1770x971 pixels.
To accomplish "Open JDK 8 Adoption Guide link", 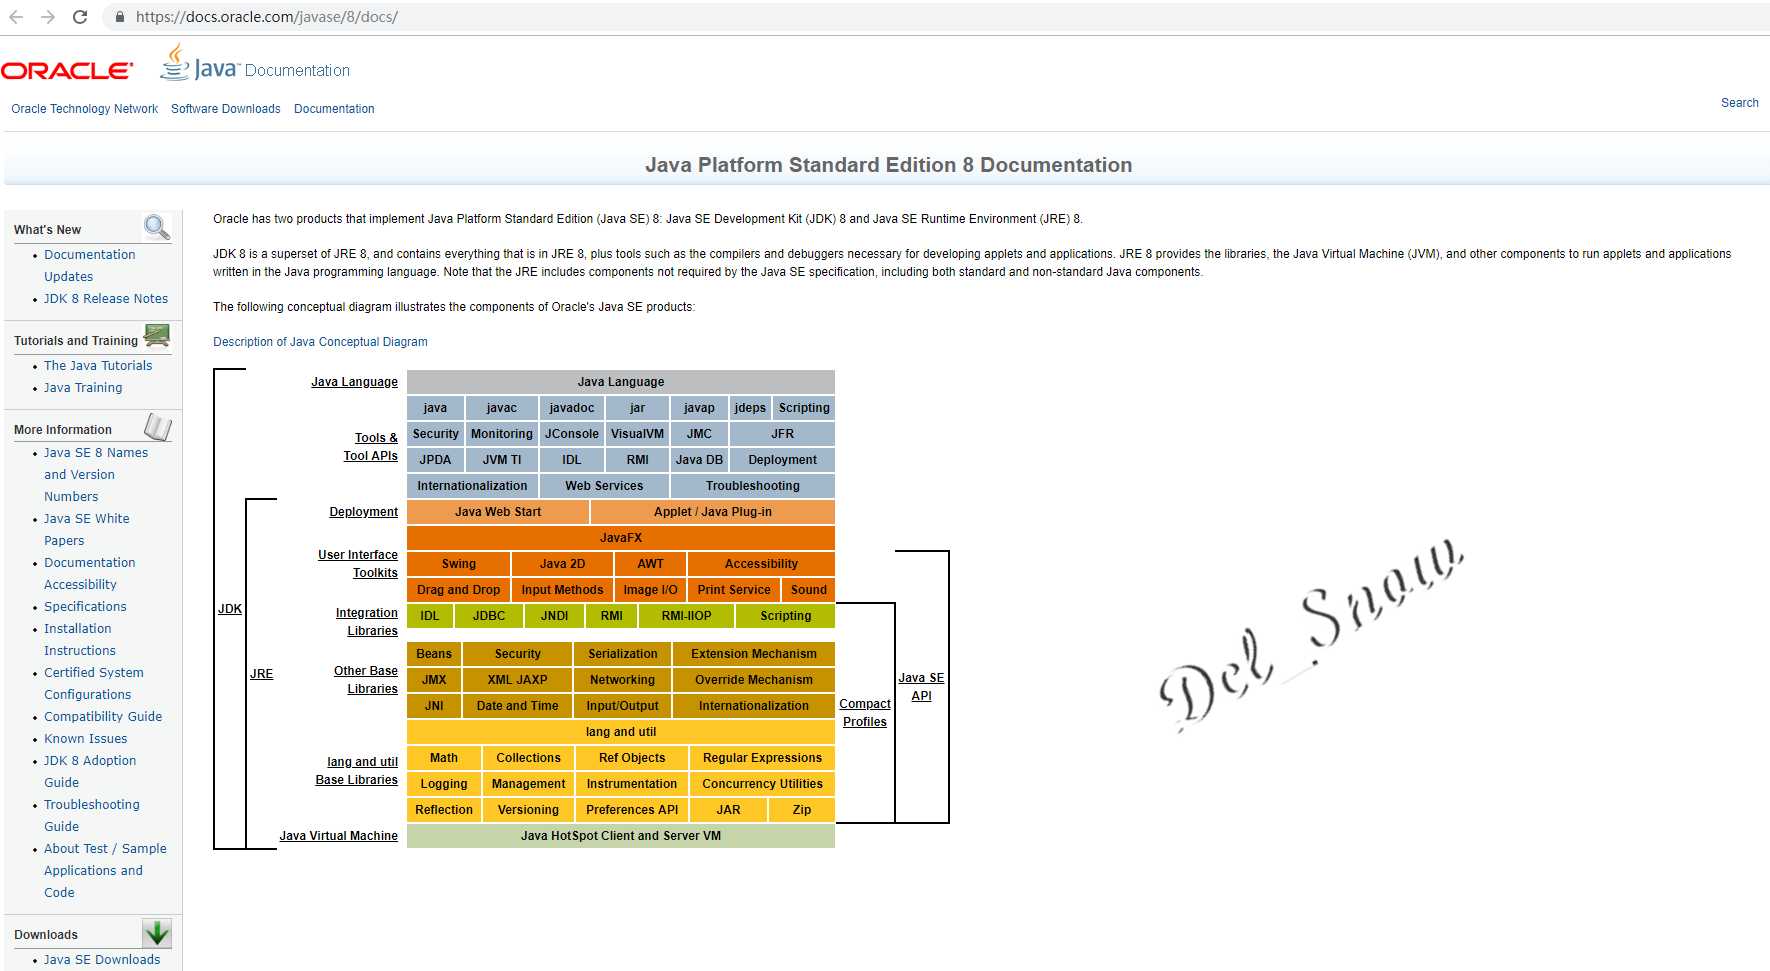I will pos(90,772).
